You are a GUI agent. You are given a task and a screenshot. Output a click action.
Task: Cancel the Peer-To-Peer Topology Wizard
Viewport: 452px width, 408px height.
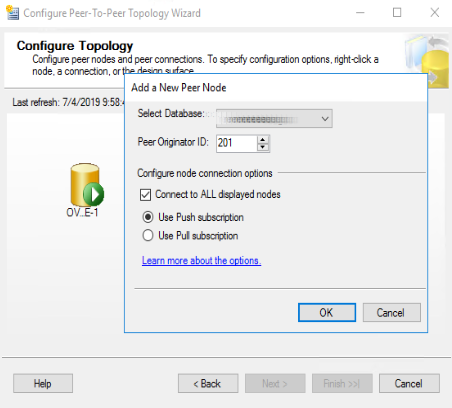(409, 383)
